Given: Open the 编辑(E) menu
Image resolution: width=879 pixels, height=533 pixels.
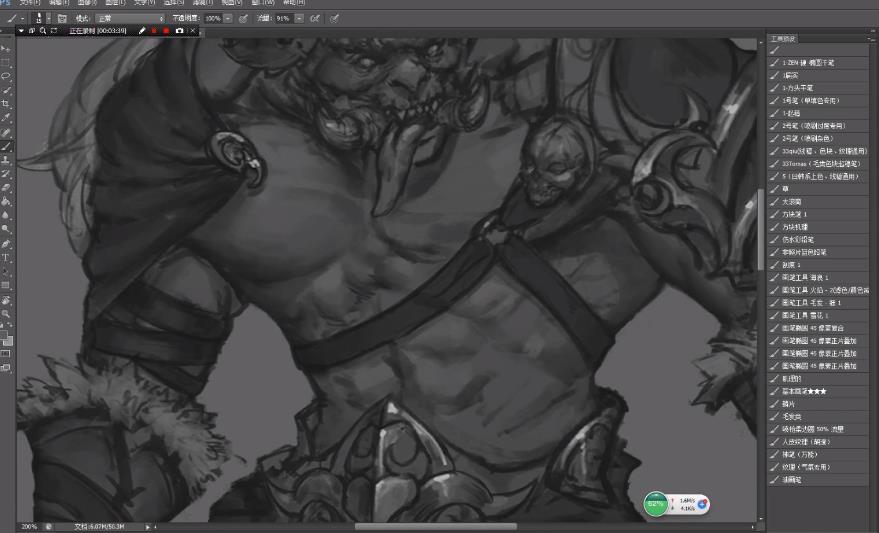Looking at the screenshot, I should point(58,3).
